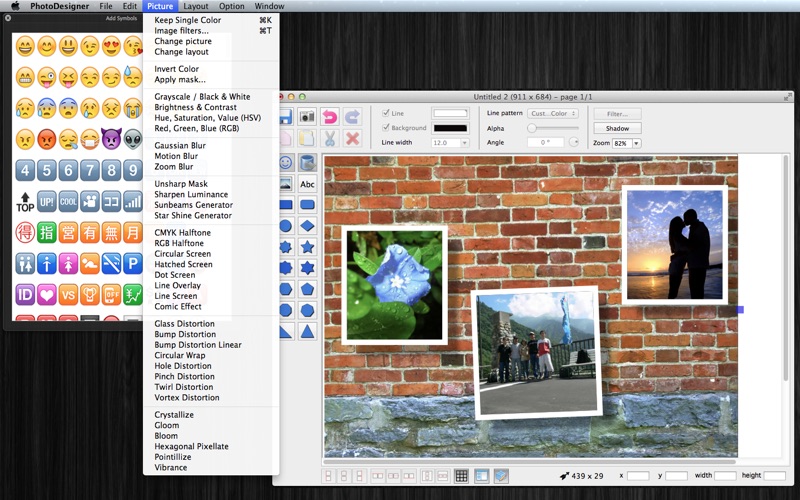
Task: Click the blue panel view icon at bottom
Action: pos(482,476)
